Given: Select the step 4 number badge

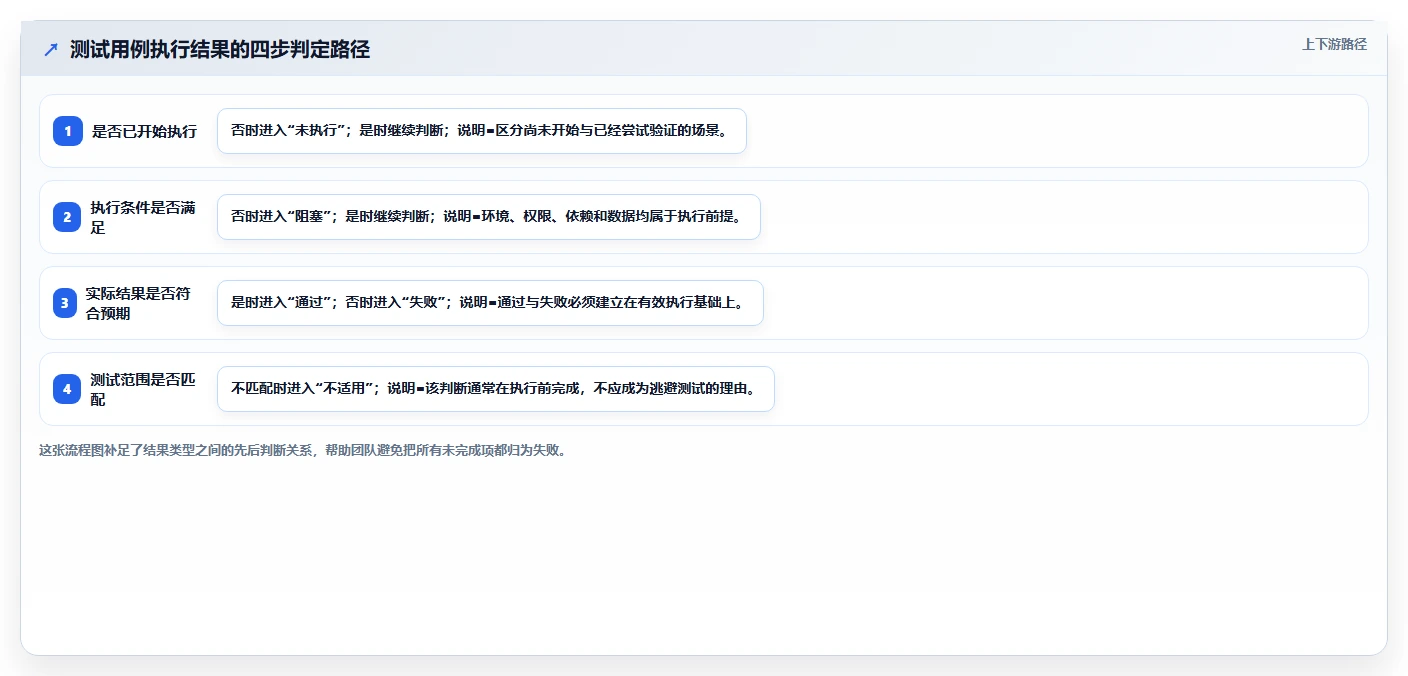Looking at the screenshot, I should 68,389.
